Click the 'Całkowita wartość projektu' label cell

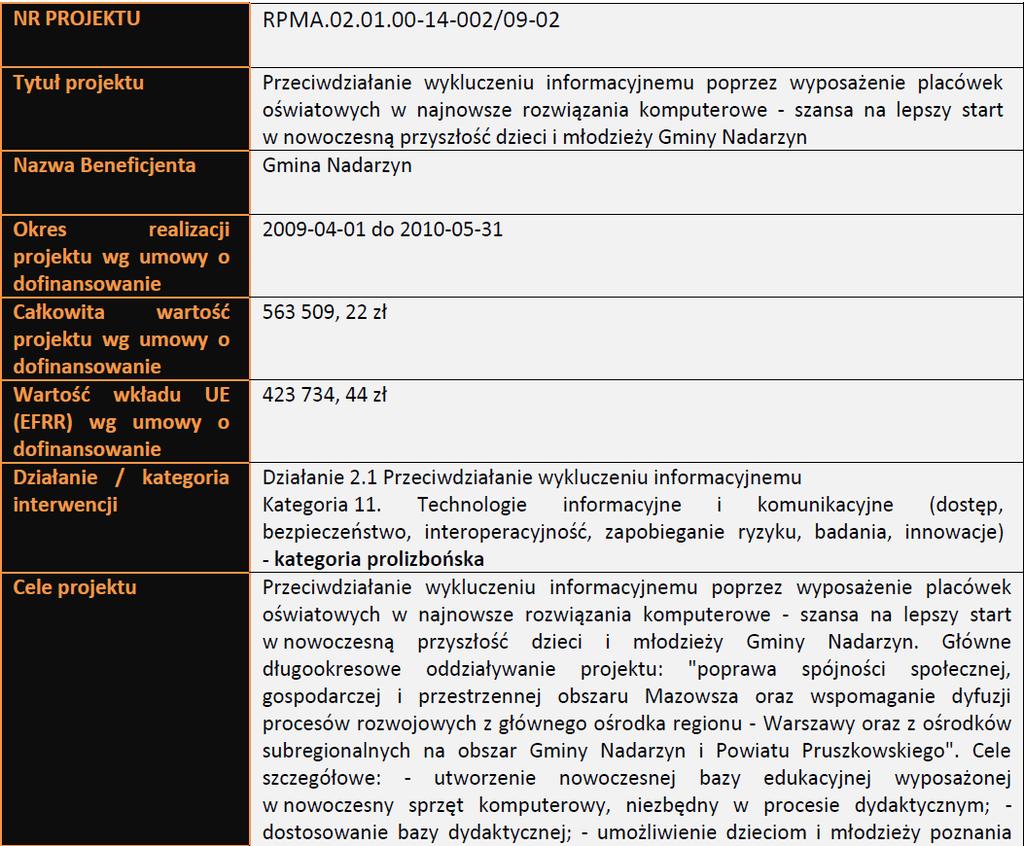click(x=125, y=338)
